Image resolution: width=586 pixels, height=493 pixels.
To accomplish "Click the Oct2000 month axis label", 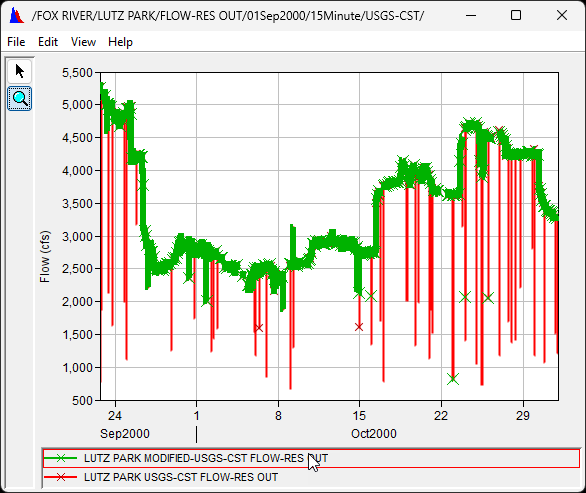I will [374, 434].
